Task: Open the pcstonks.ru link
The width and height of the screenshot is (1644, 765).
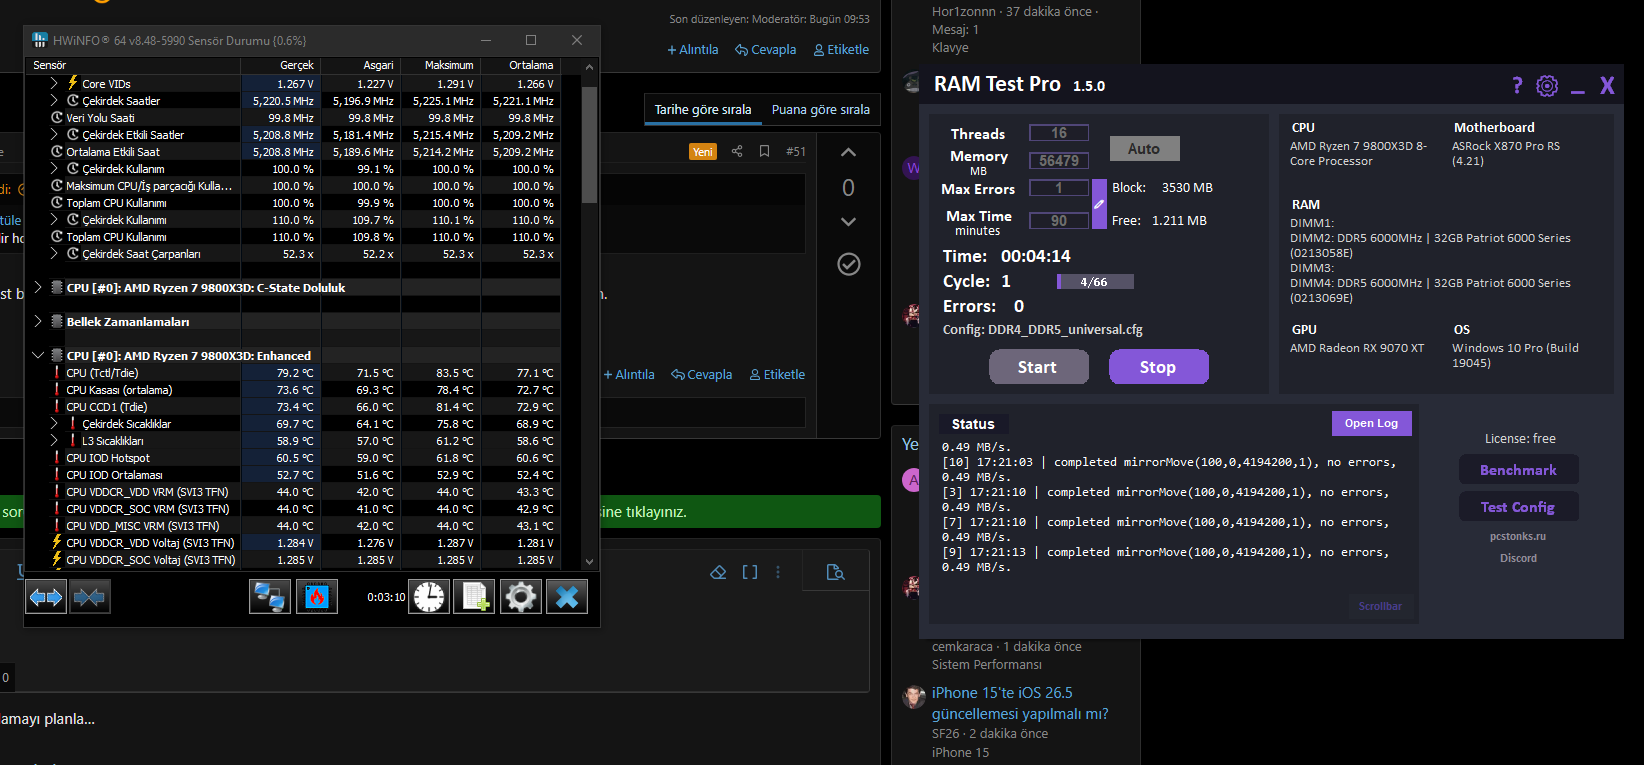Action: (1518, 537)
